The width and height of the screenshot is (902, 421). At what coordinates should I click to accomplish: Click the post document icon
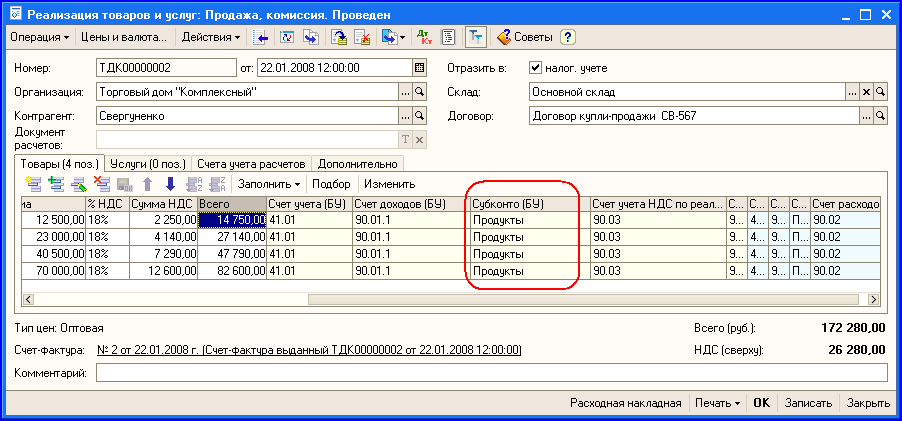coord(339,37)
